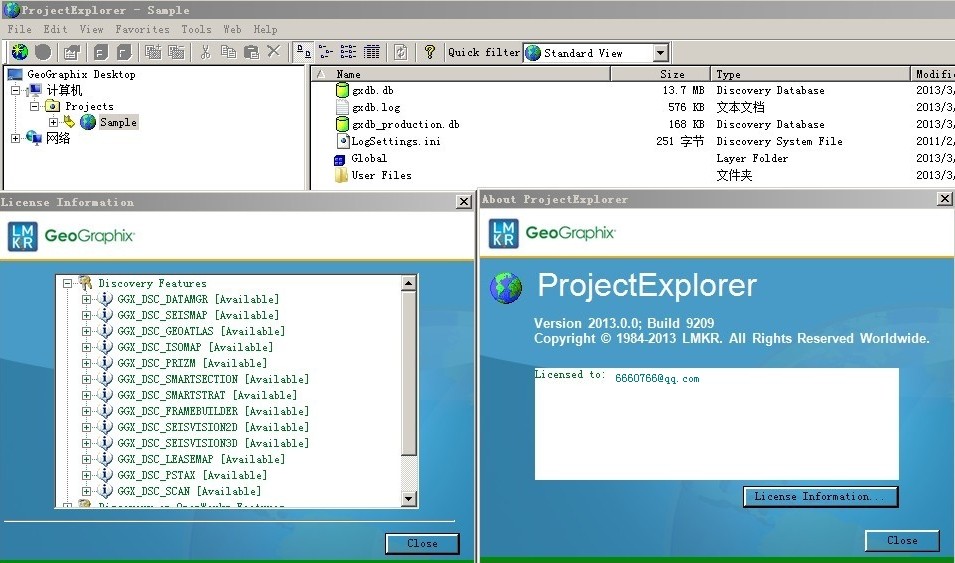Click GGX_DSC_DATAMGR info icon
Image resolution: width=955 pixels, height=563 pixels.
click(105, 299)
